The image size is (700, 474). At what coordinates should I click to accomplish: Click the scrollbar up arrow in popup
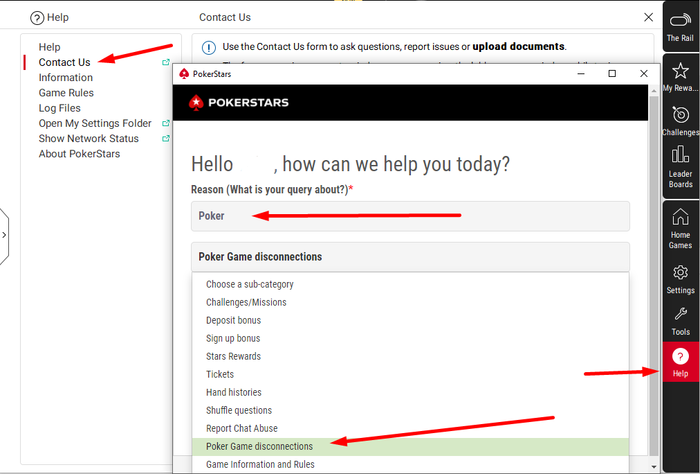654,91
